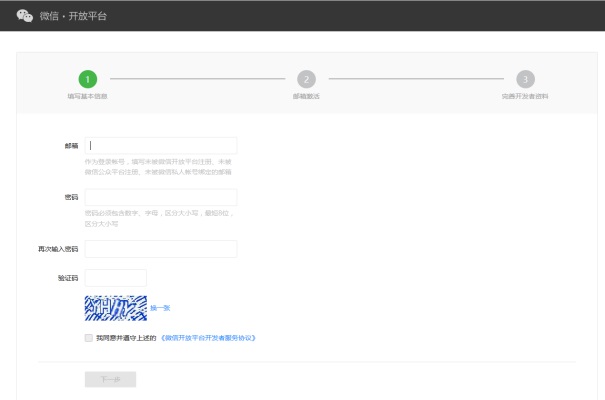Select step 3 gray circle indicator

tap(525, 78)
